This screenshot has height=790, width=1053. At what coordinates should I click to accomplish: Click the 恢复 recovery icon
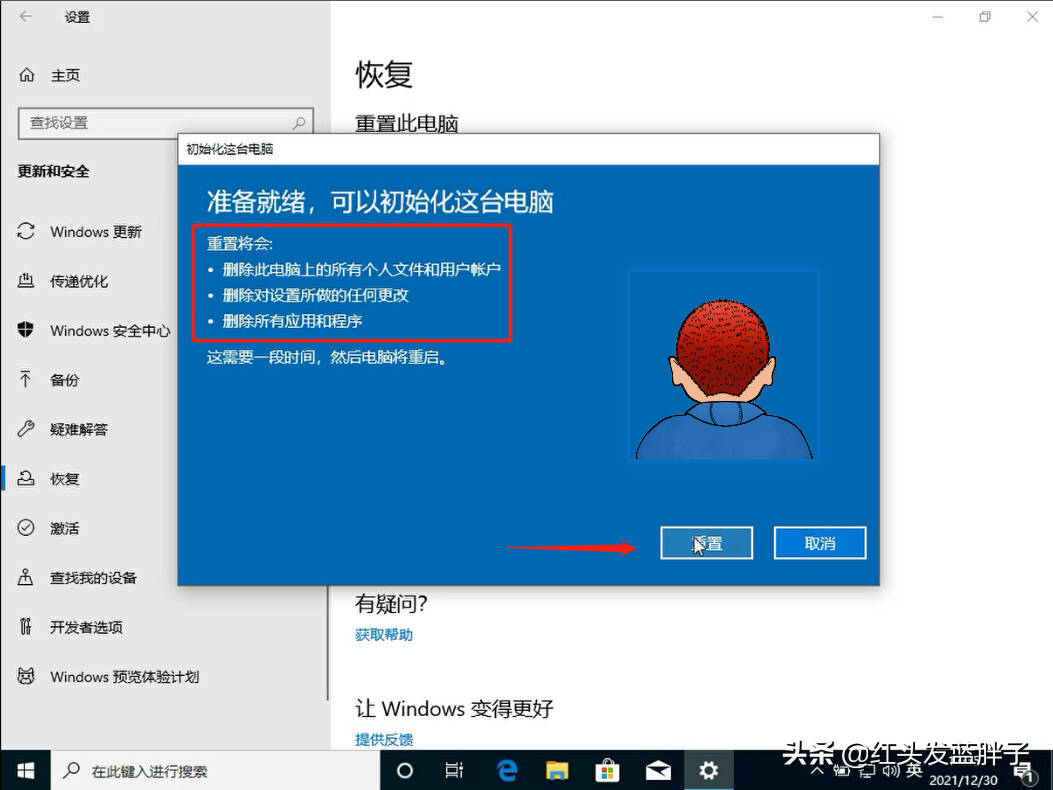click(26, 478)
